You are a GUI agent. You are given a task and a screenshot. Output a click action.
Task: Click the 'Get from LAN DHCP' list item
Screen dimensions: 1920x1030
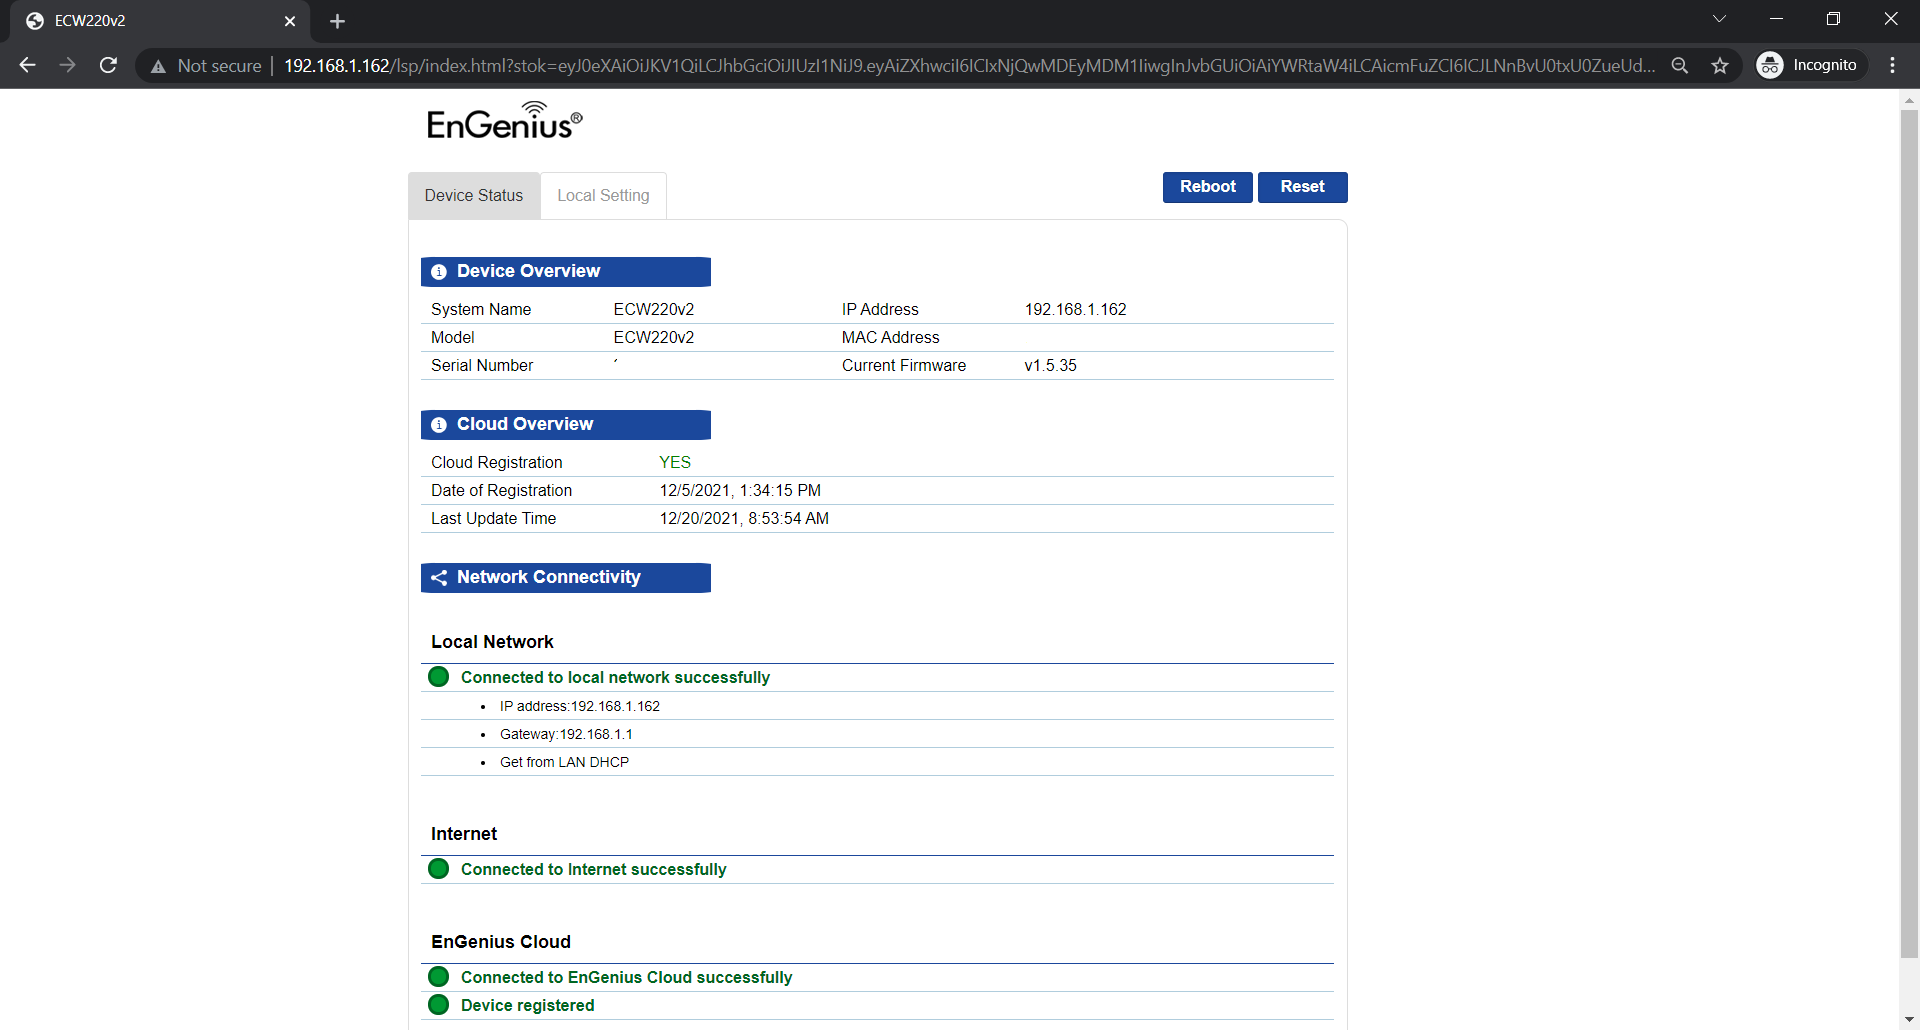(564, 762)
